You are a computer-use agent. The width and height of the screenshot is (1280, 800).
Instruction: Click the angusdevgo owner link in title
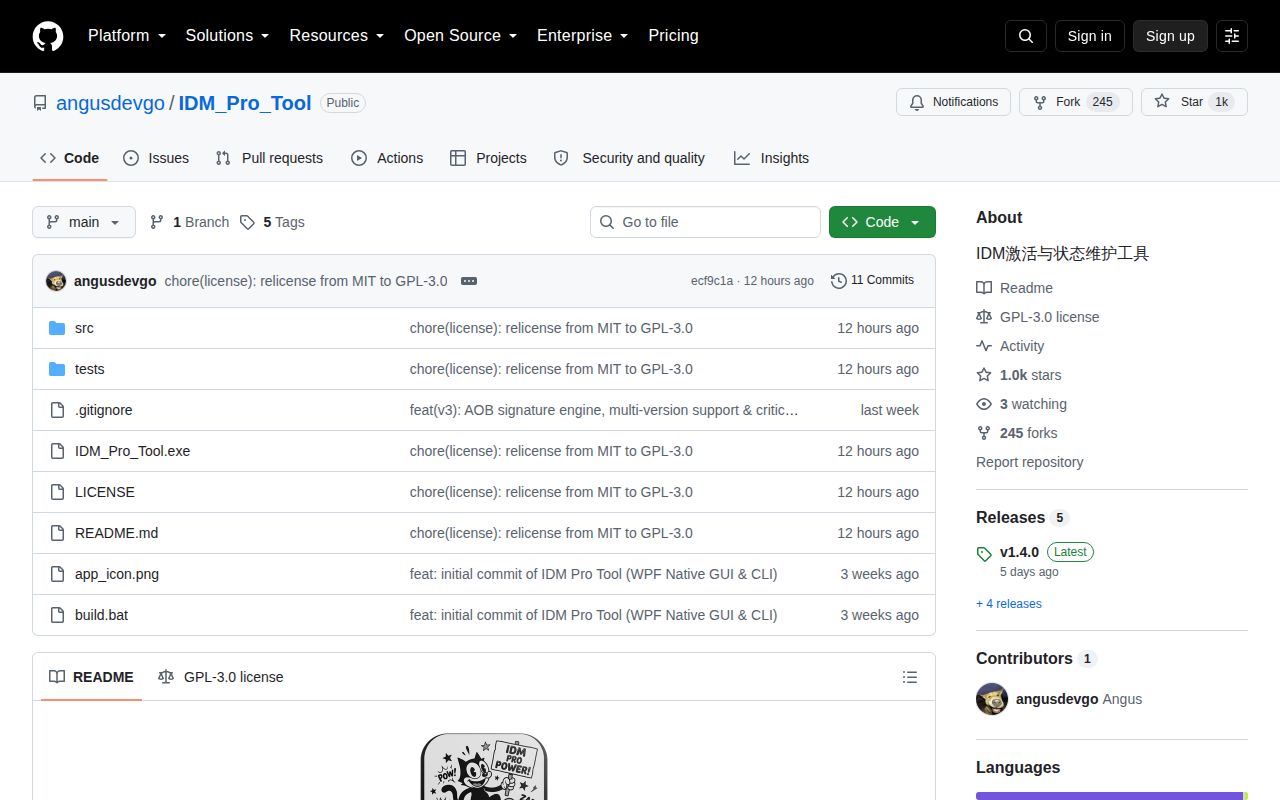[x=110, y=103]
